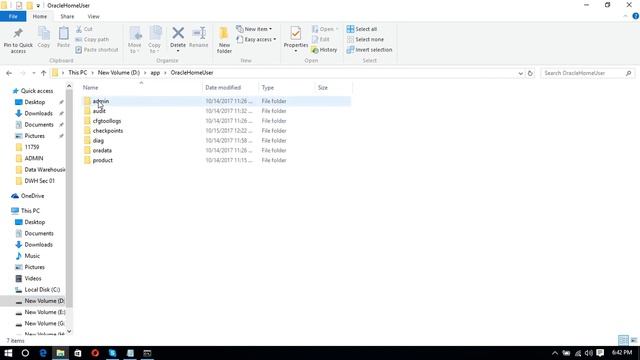Sort by the Name column header
Image resolution: width=640 pixels, height=360 pixels.
pos(91,88)
